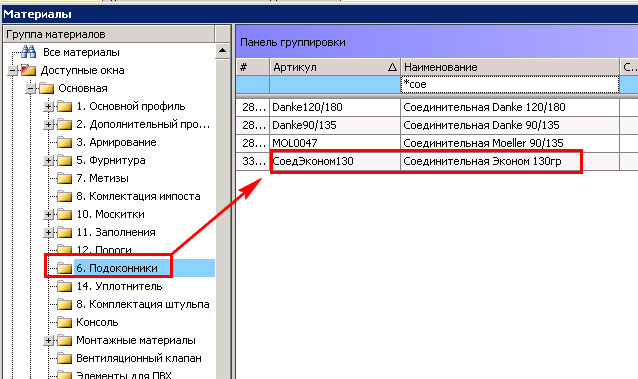638x379 pixels.
Task: Expand the 2. Дополнительный про... node
Action: point(48,125)
